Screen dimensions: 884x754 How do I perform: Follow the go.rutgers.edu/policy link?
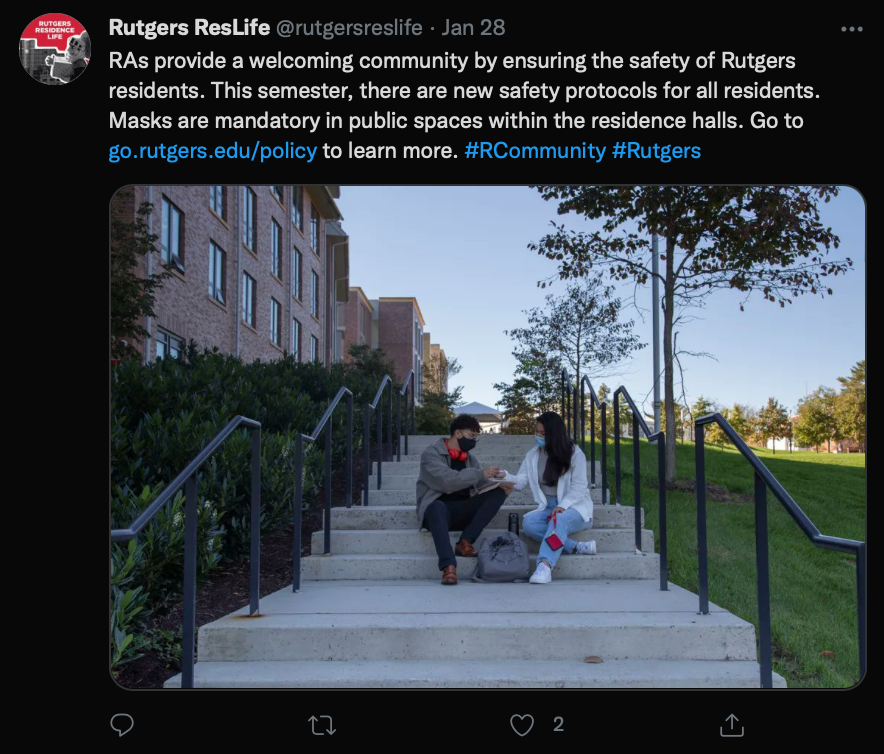pyautogui.click(x=213, y=151)
